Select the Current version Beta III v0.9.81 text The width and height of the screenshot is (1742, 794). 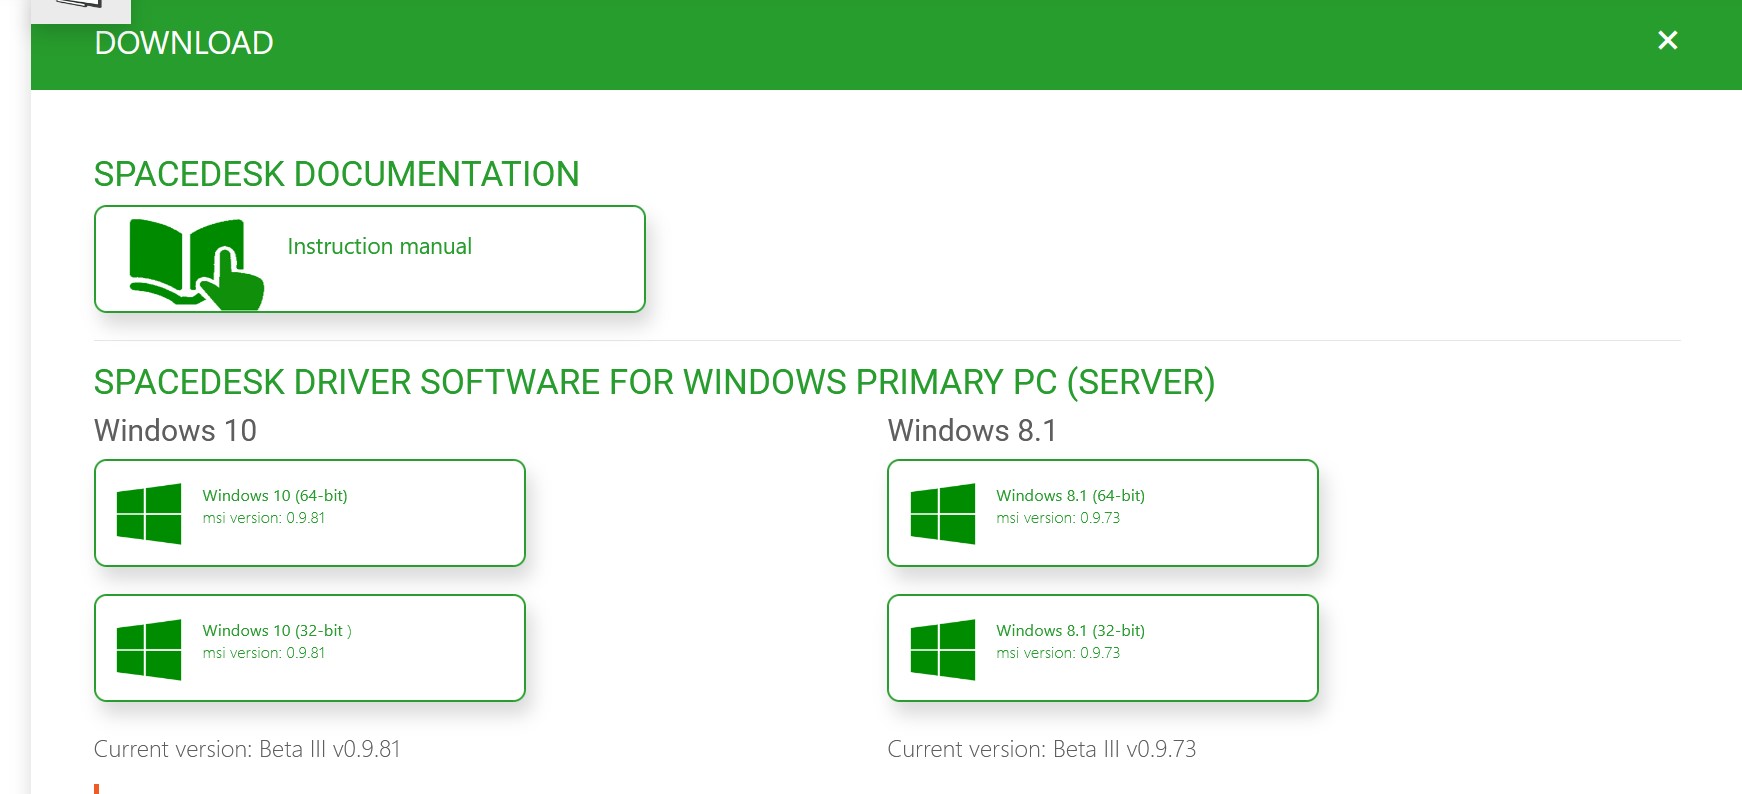247,749
